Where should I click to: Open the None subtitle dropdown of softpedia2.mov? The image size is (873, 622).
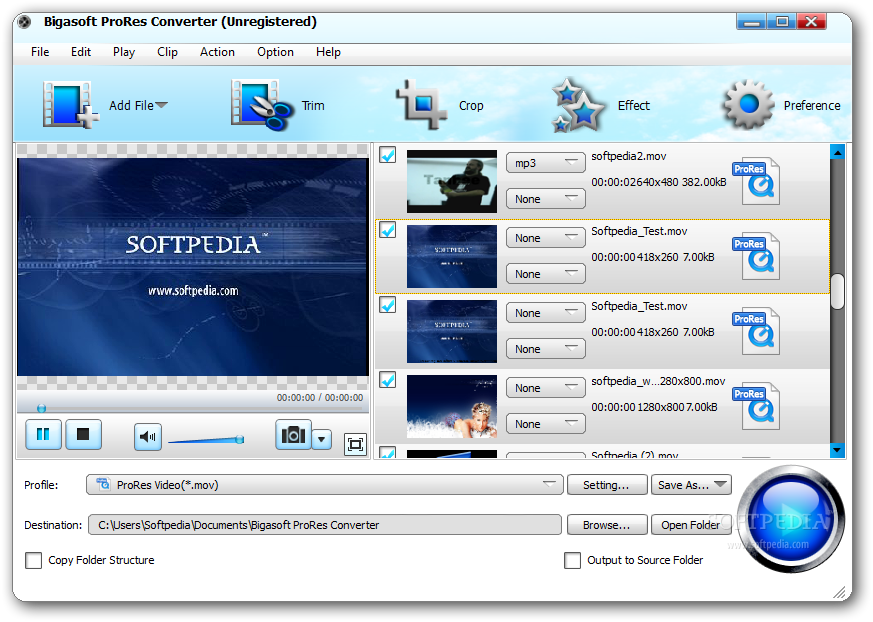coord(546,199)
